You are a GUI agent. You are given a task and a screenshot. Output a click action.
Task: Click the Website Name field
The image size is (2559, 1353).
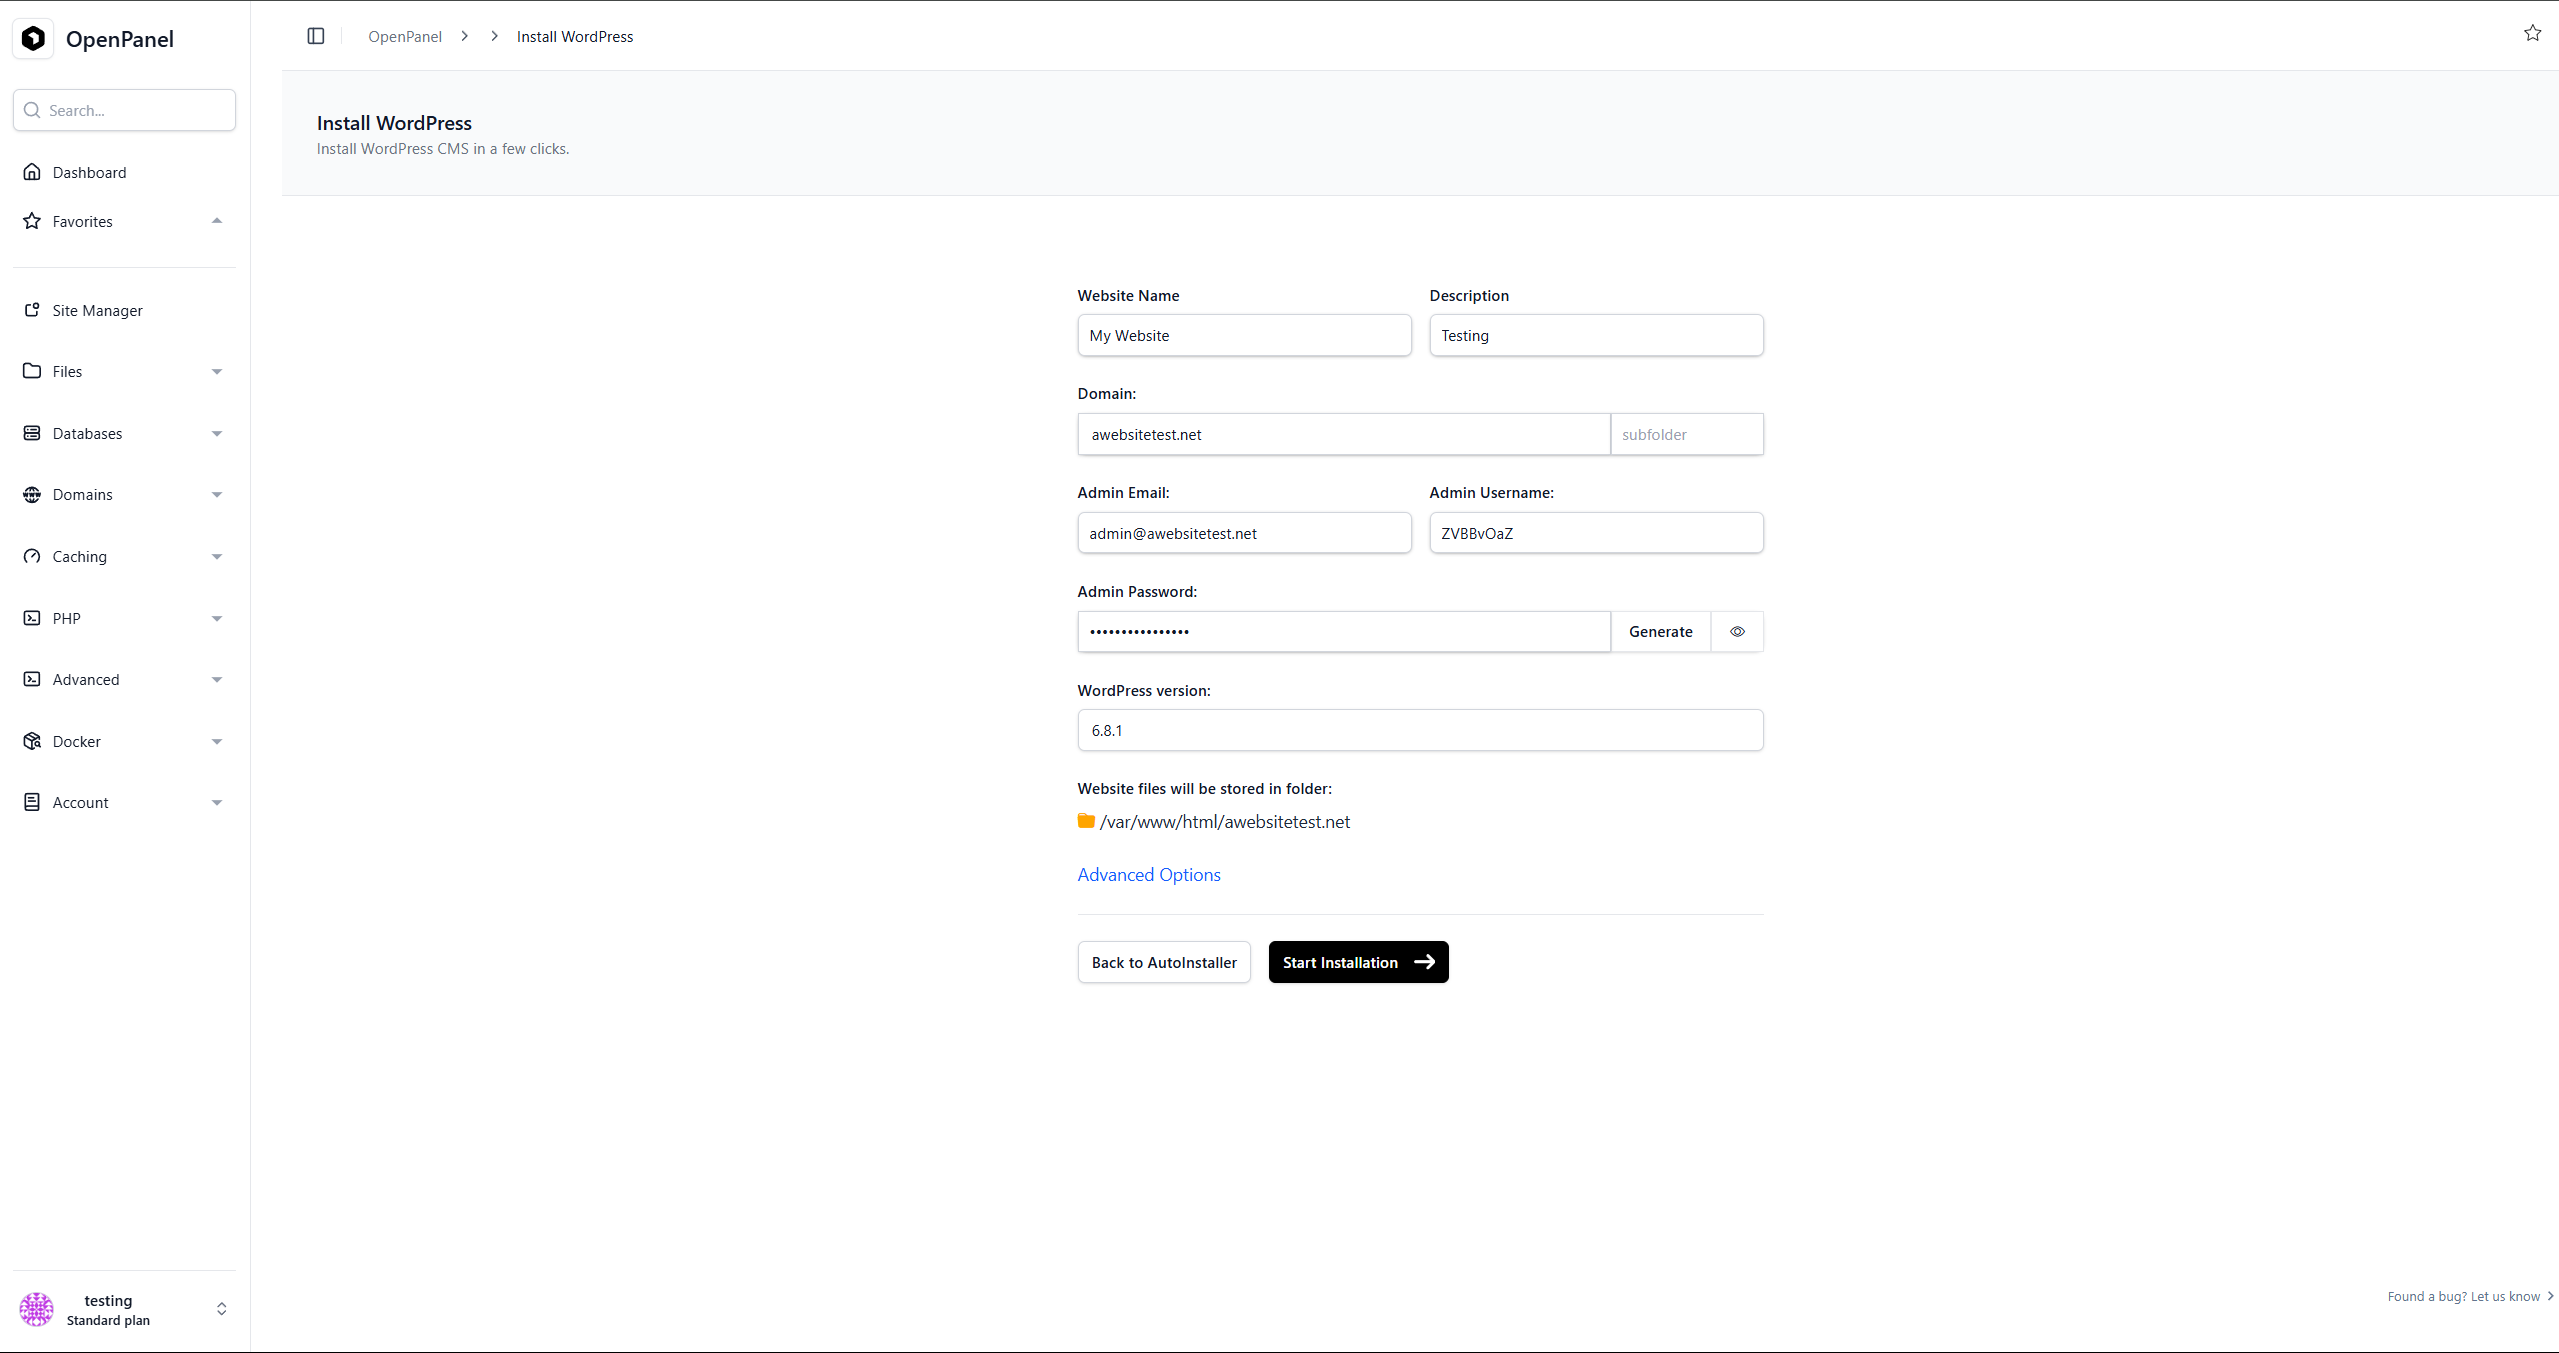pyautogui.click(x=1244, y=335)
